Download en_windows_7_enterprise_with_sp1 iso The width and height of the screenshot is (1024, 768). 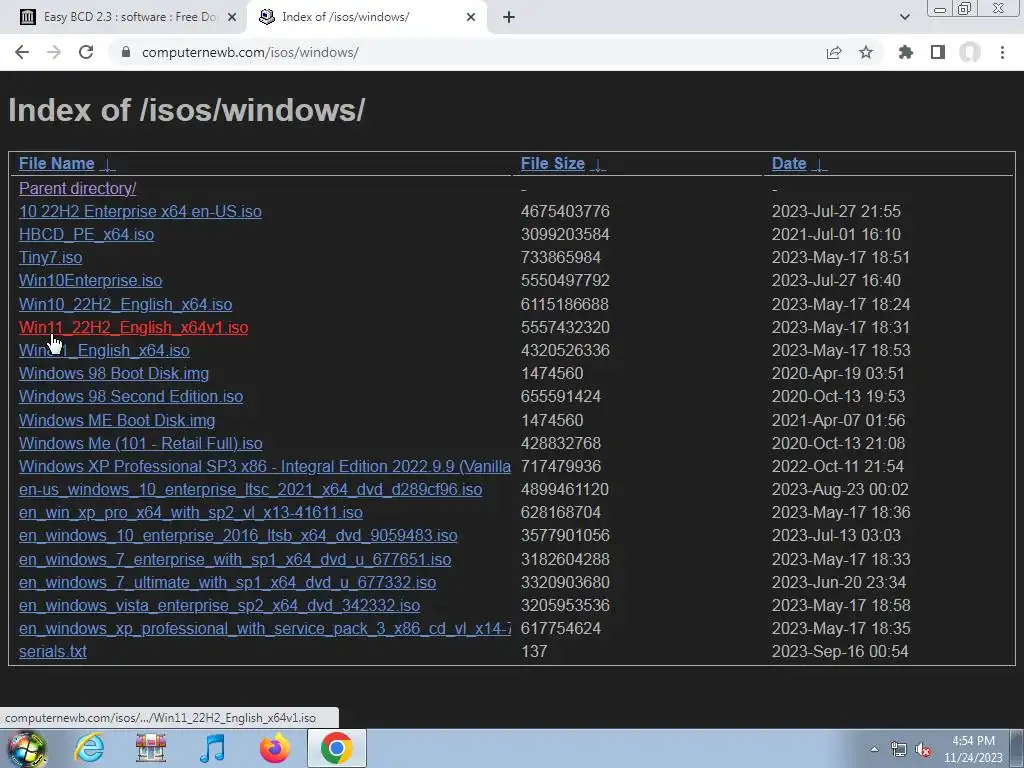click(x=235, y=560)
